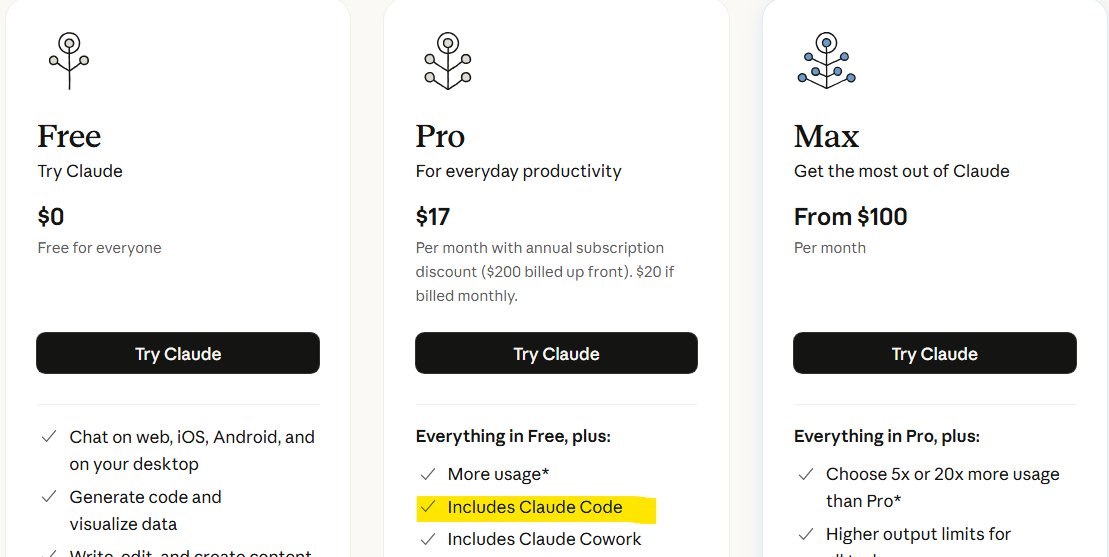Click checkmark beside "Chat on web, iOS, Android"

click(48, 437)
